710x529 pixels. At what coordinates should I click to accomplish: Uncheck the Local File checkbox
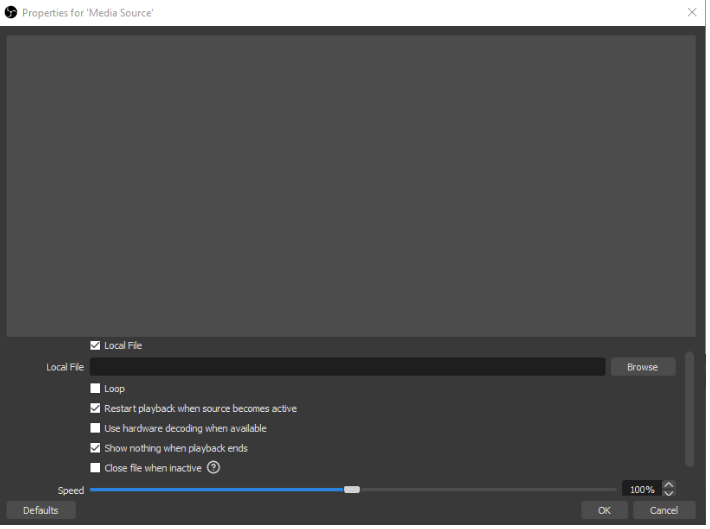tap(95, 346)
